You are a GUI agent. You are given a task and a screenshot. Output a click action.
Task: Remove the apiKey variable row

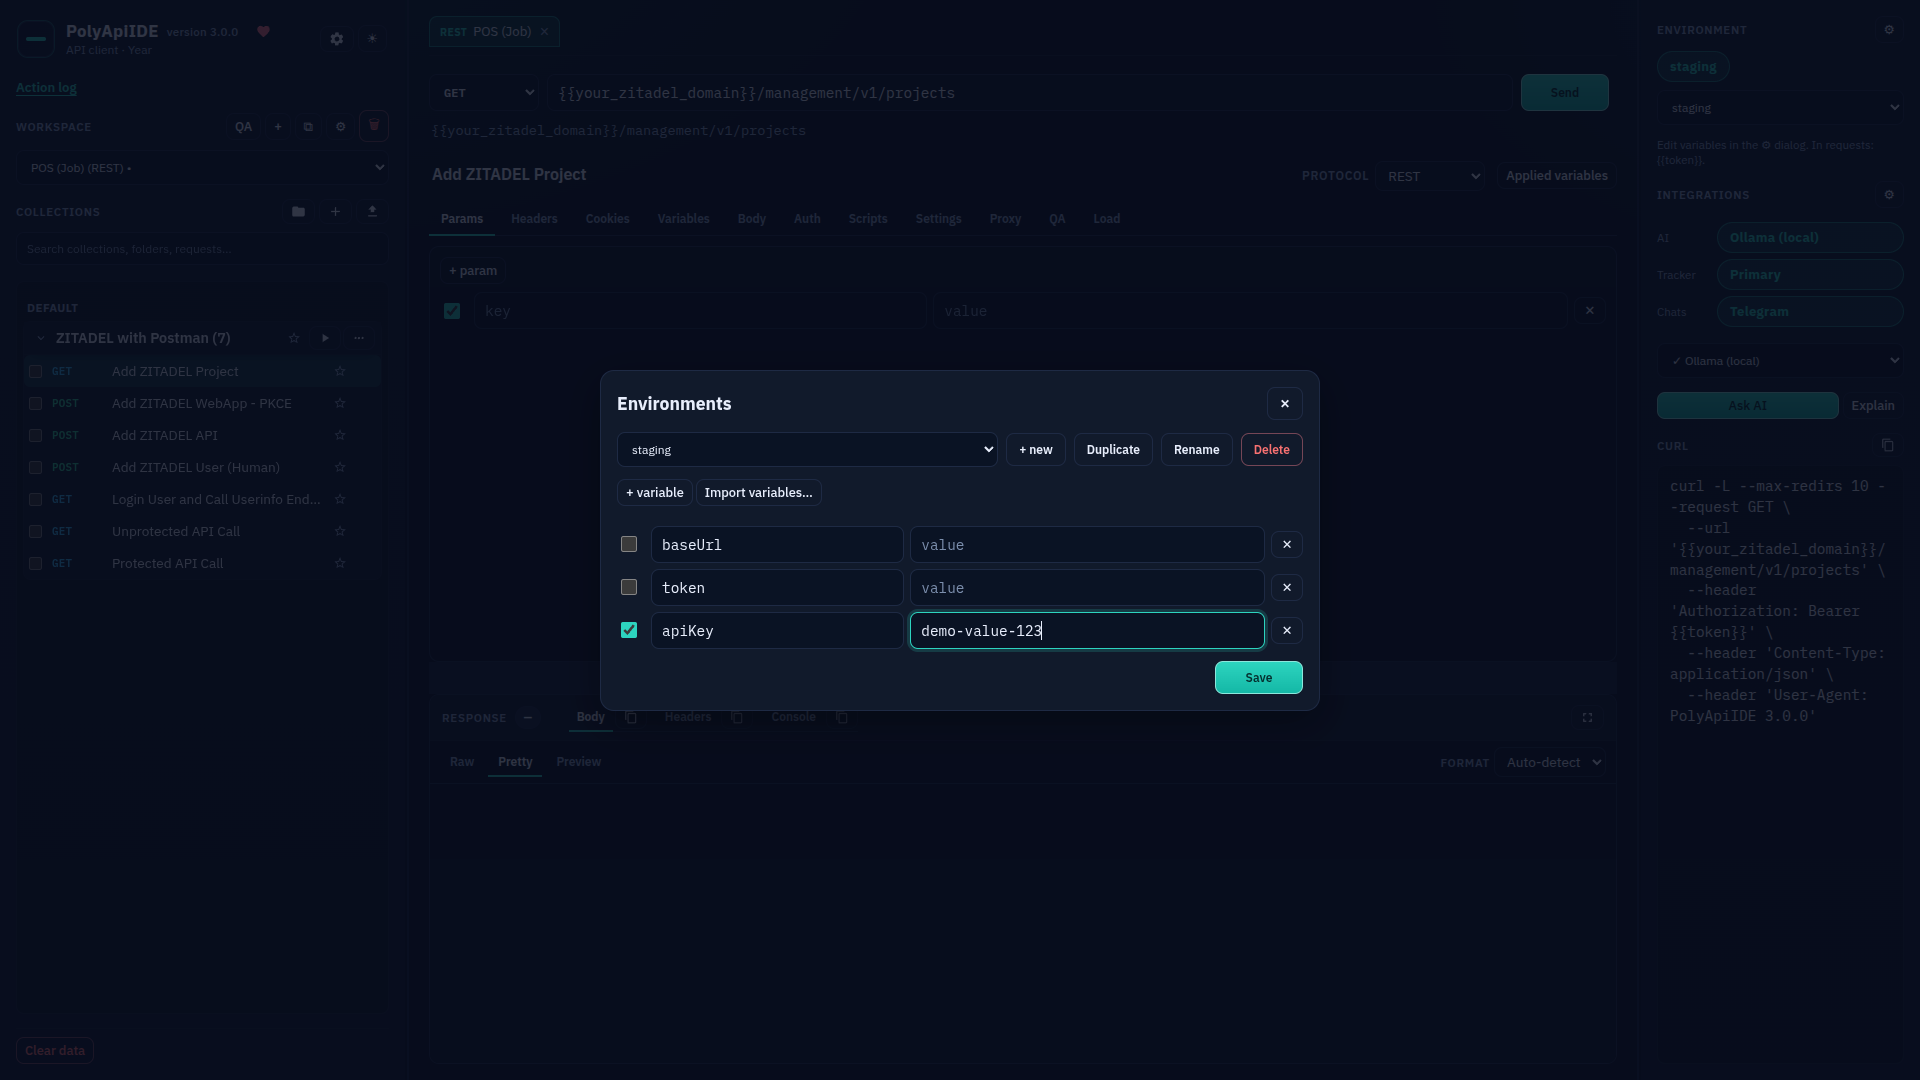point(1287,631)
